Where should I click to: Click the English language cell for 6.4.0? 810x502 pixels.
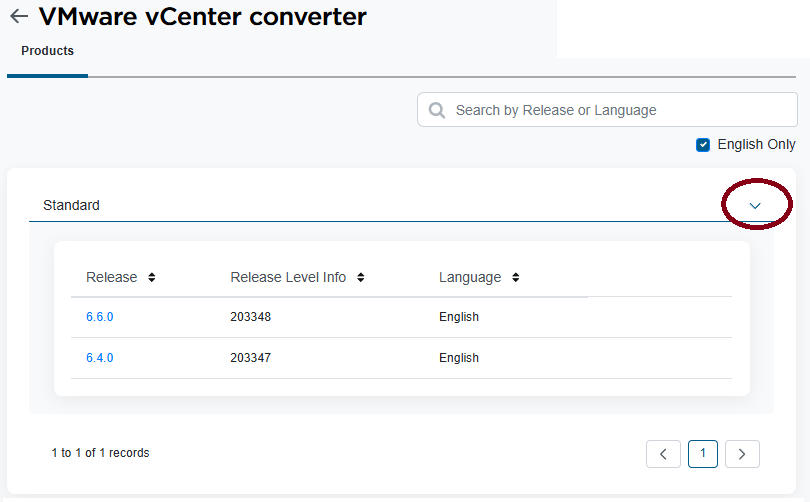[x=459, y=357]
